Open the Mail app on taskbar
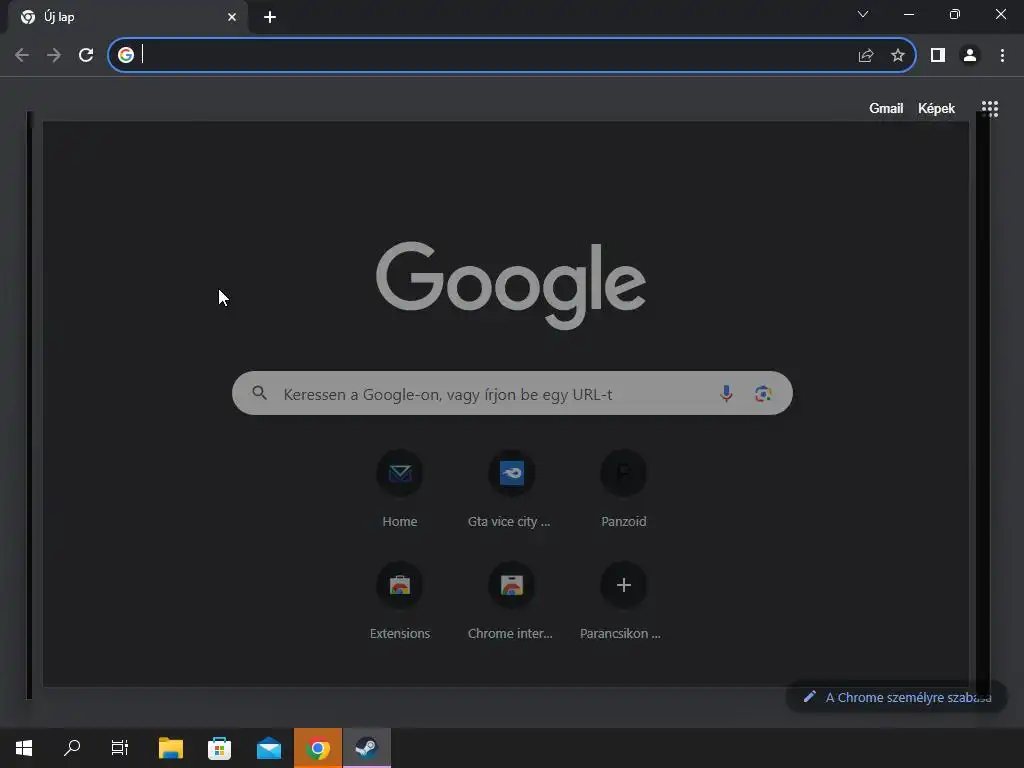 click(268, 748)
